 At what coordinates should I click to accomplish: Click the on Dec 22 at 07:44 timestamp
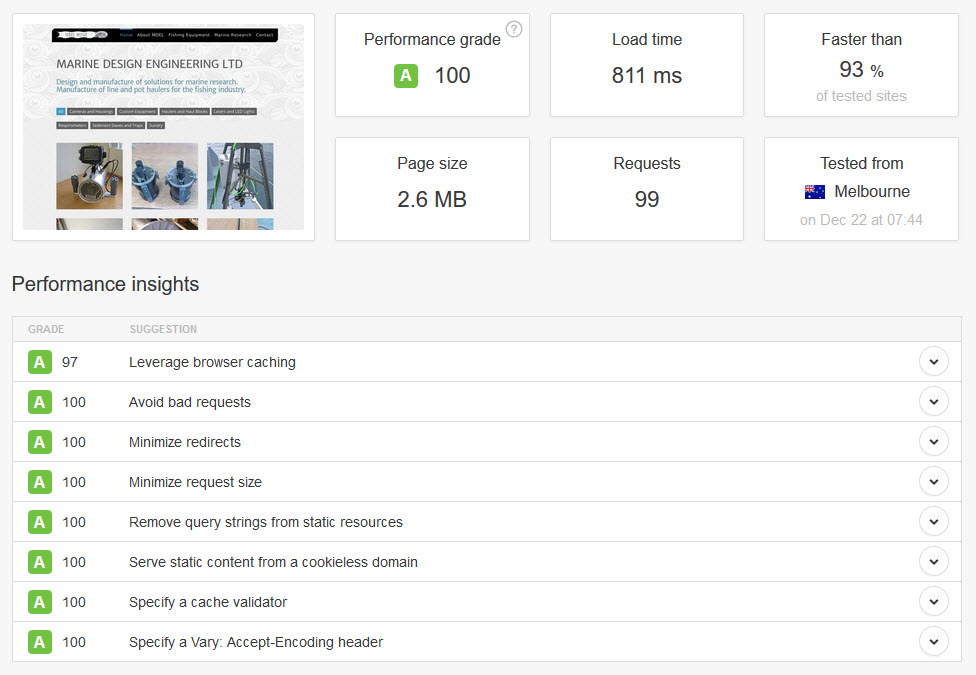pyautogui.click(x=861, y=220)
